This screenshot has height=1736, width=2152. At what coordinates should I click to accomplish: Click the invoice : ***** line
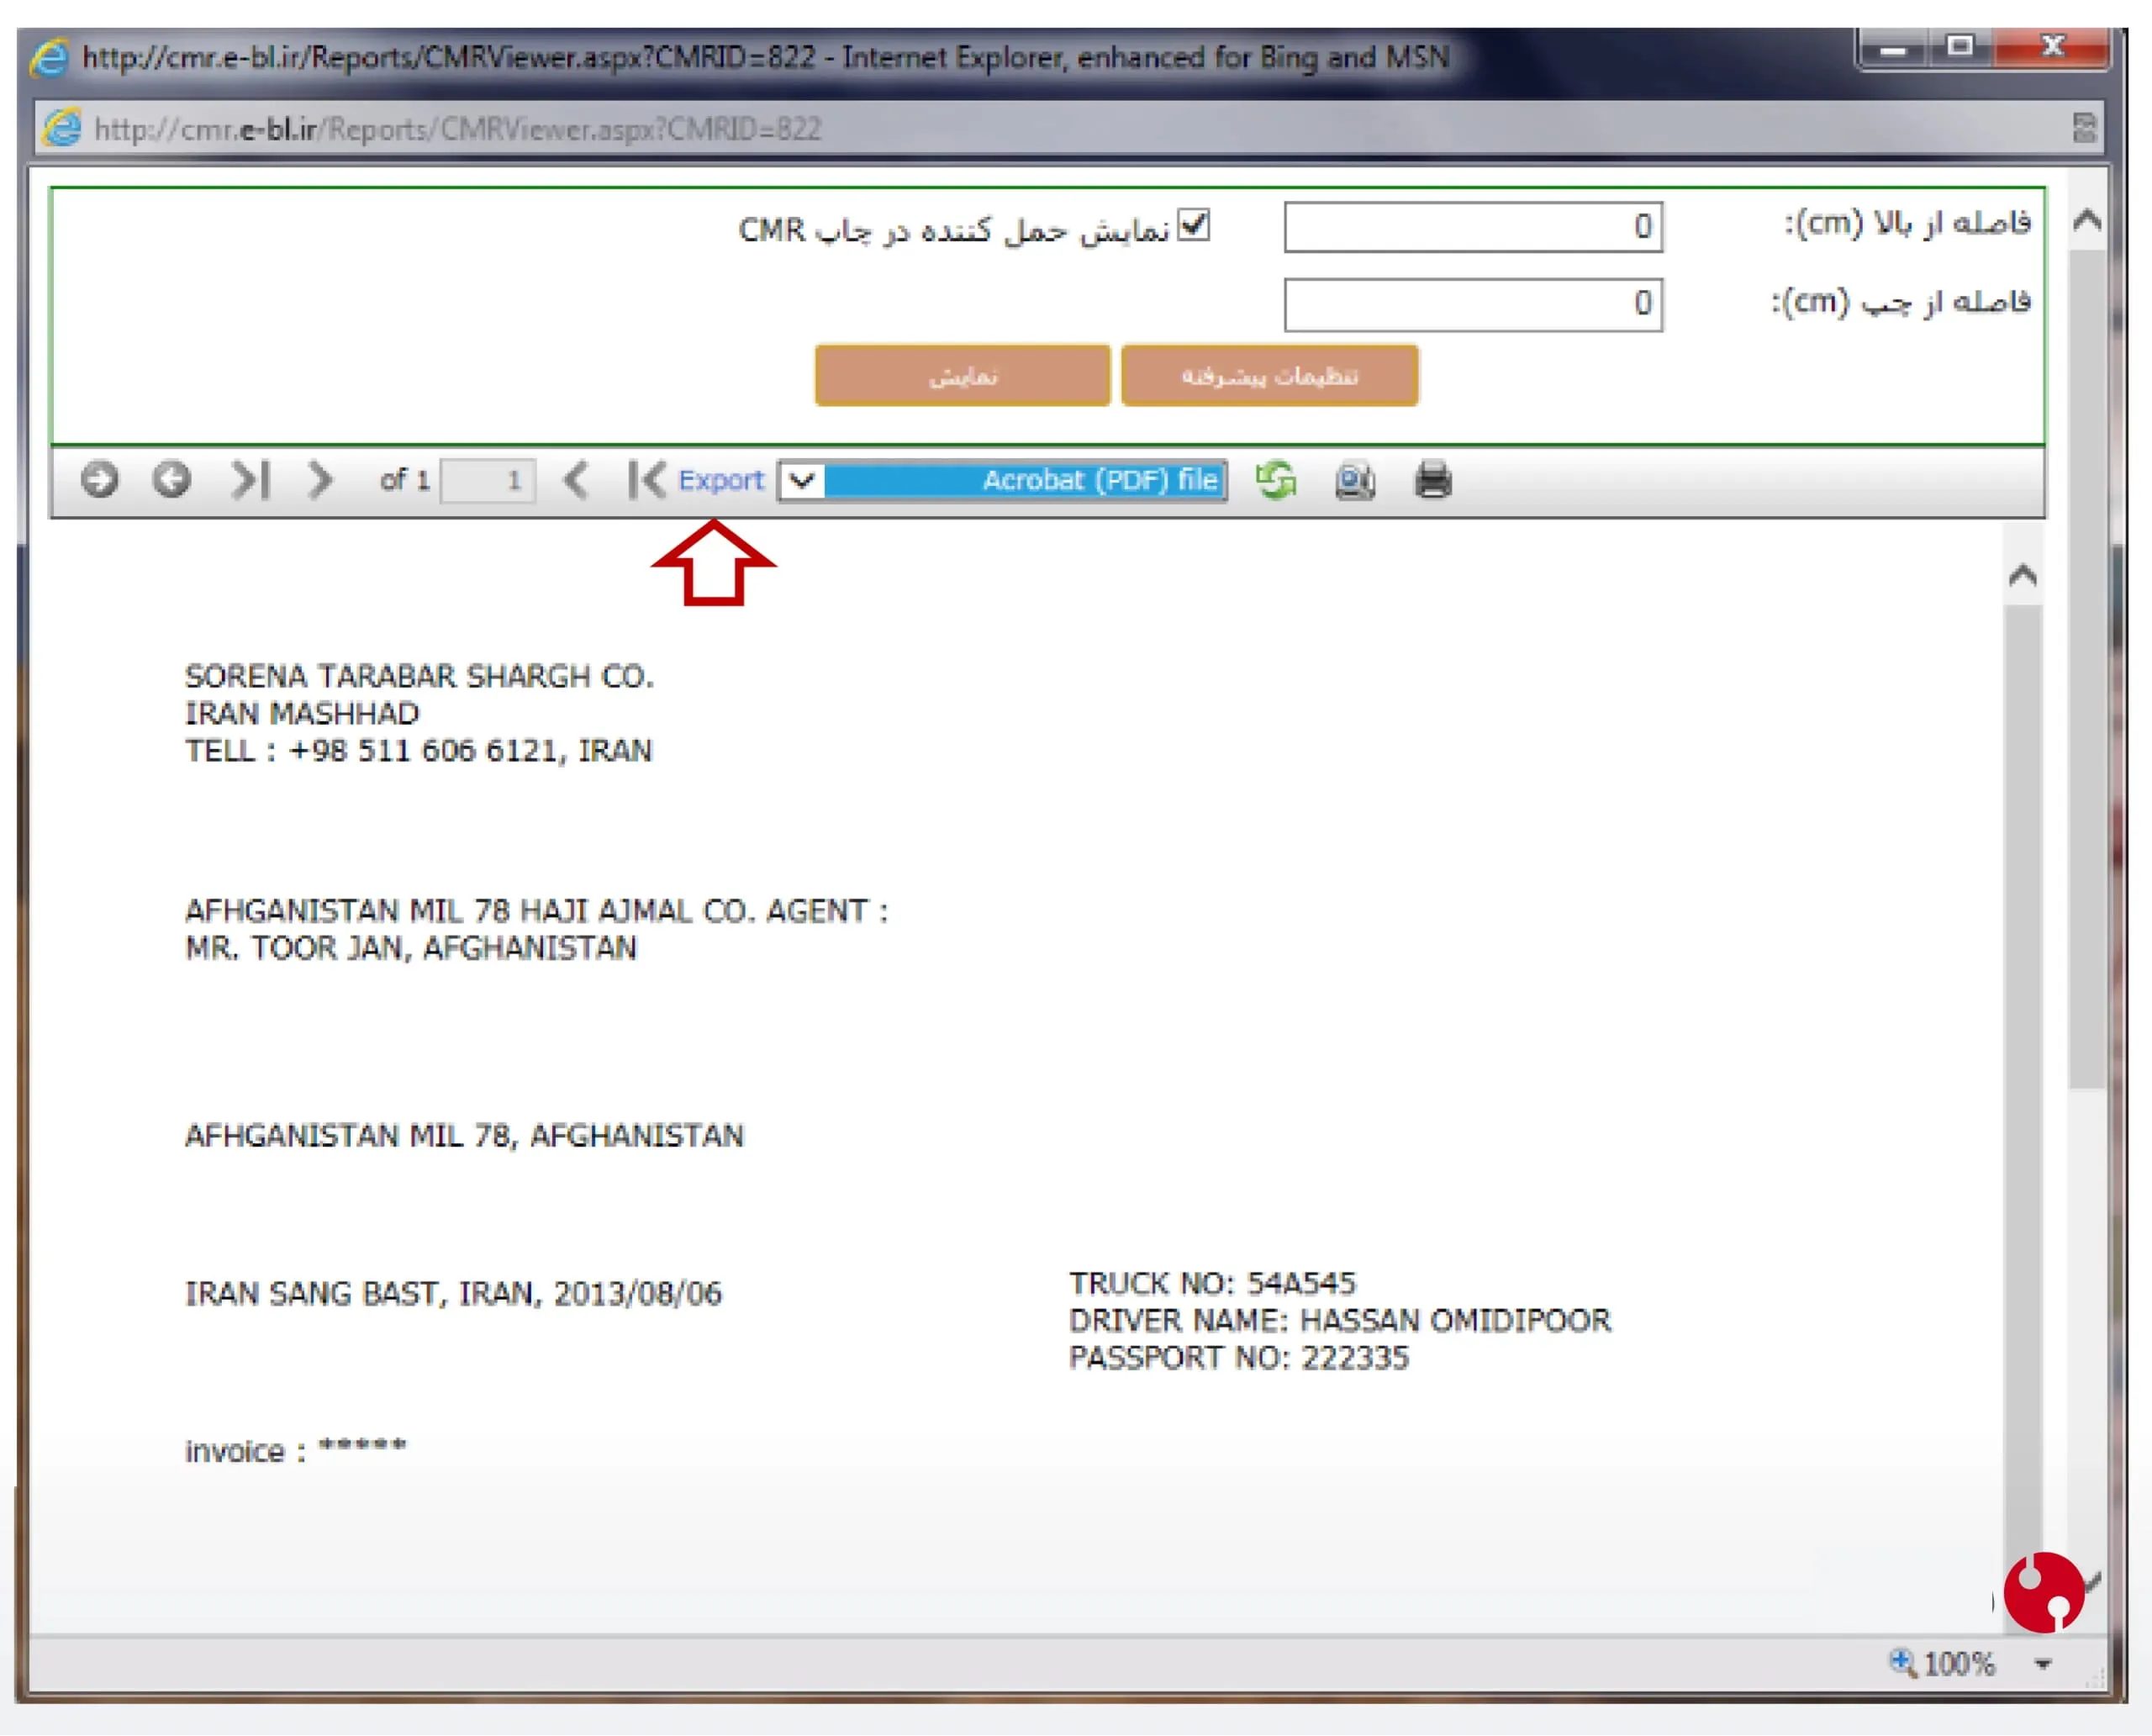(x=295, y=1449)
